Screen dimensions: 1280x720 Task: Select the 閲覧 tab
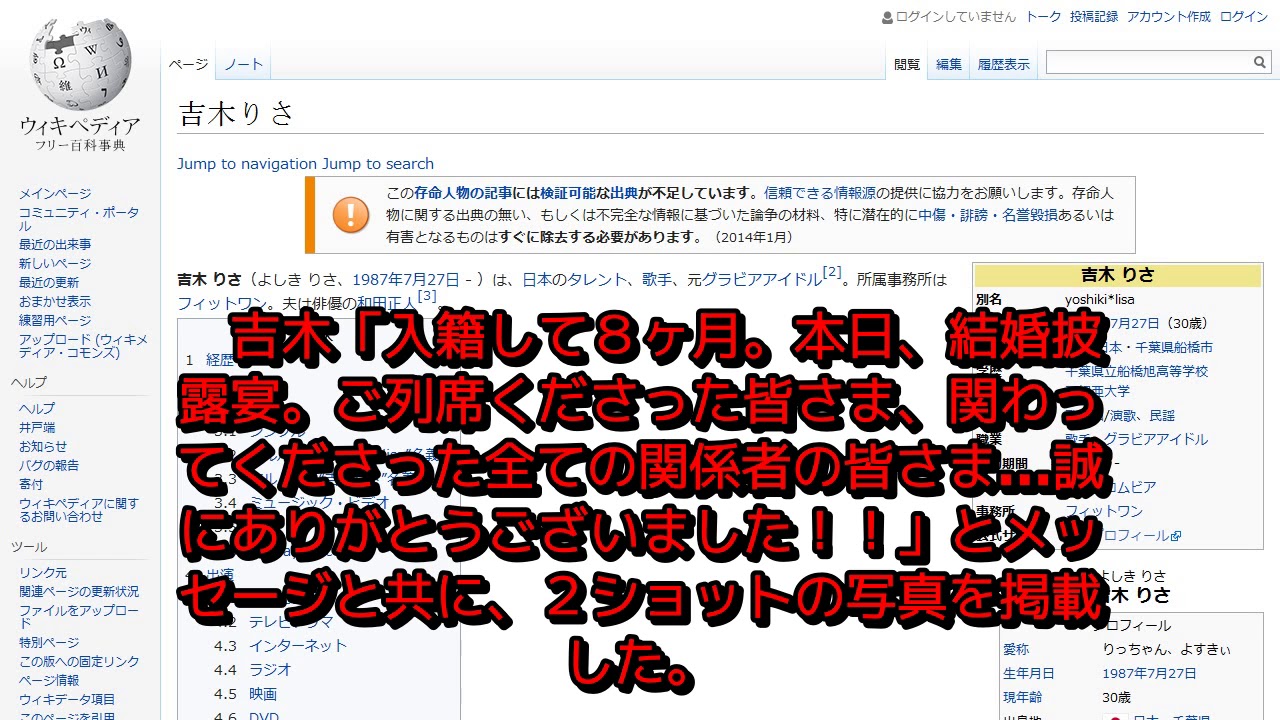coord(907,64)
